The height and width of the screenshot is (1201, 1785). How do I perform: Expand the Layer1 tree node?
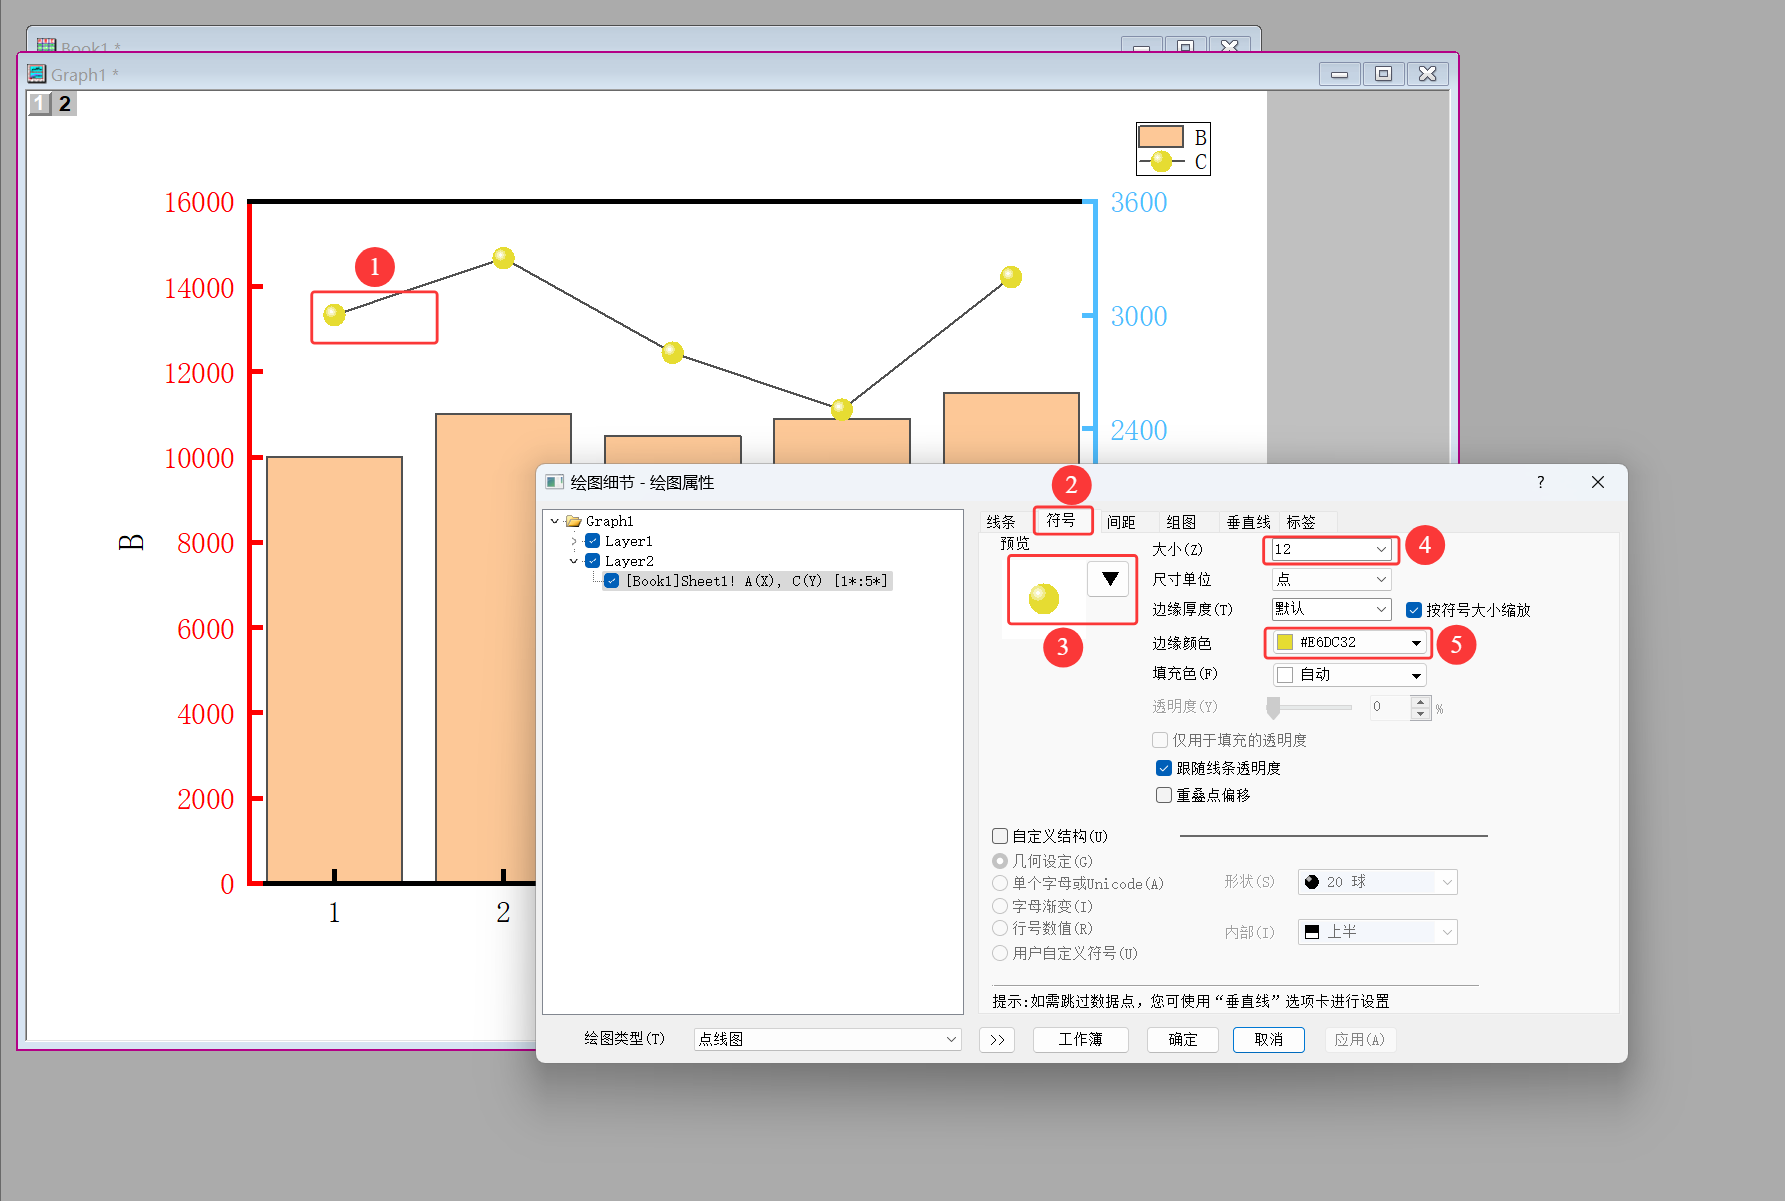574,541
